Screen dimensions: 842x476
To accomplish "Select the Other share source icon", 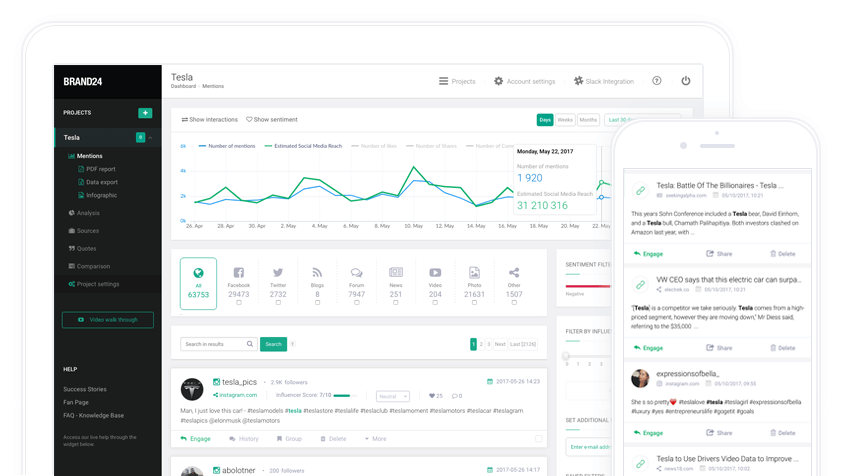I will click(x=514, y=273).
